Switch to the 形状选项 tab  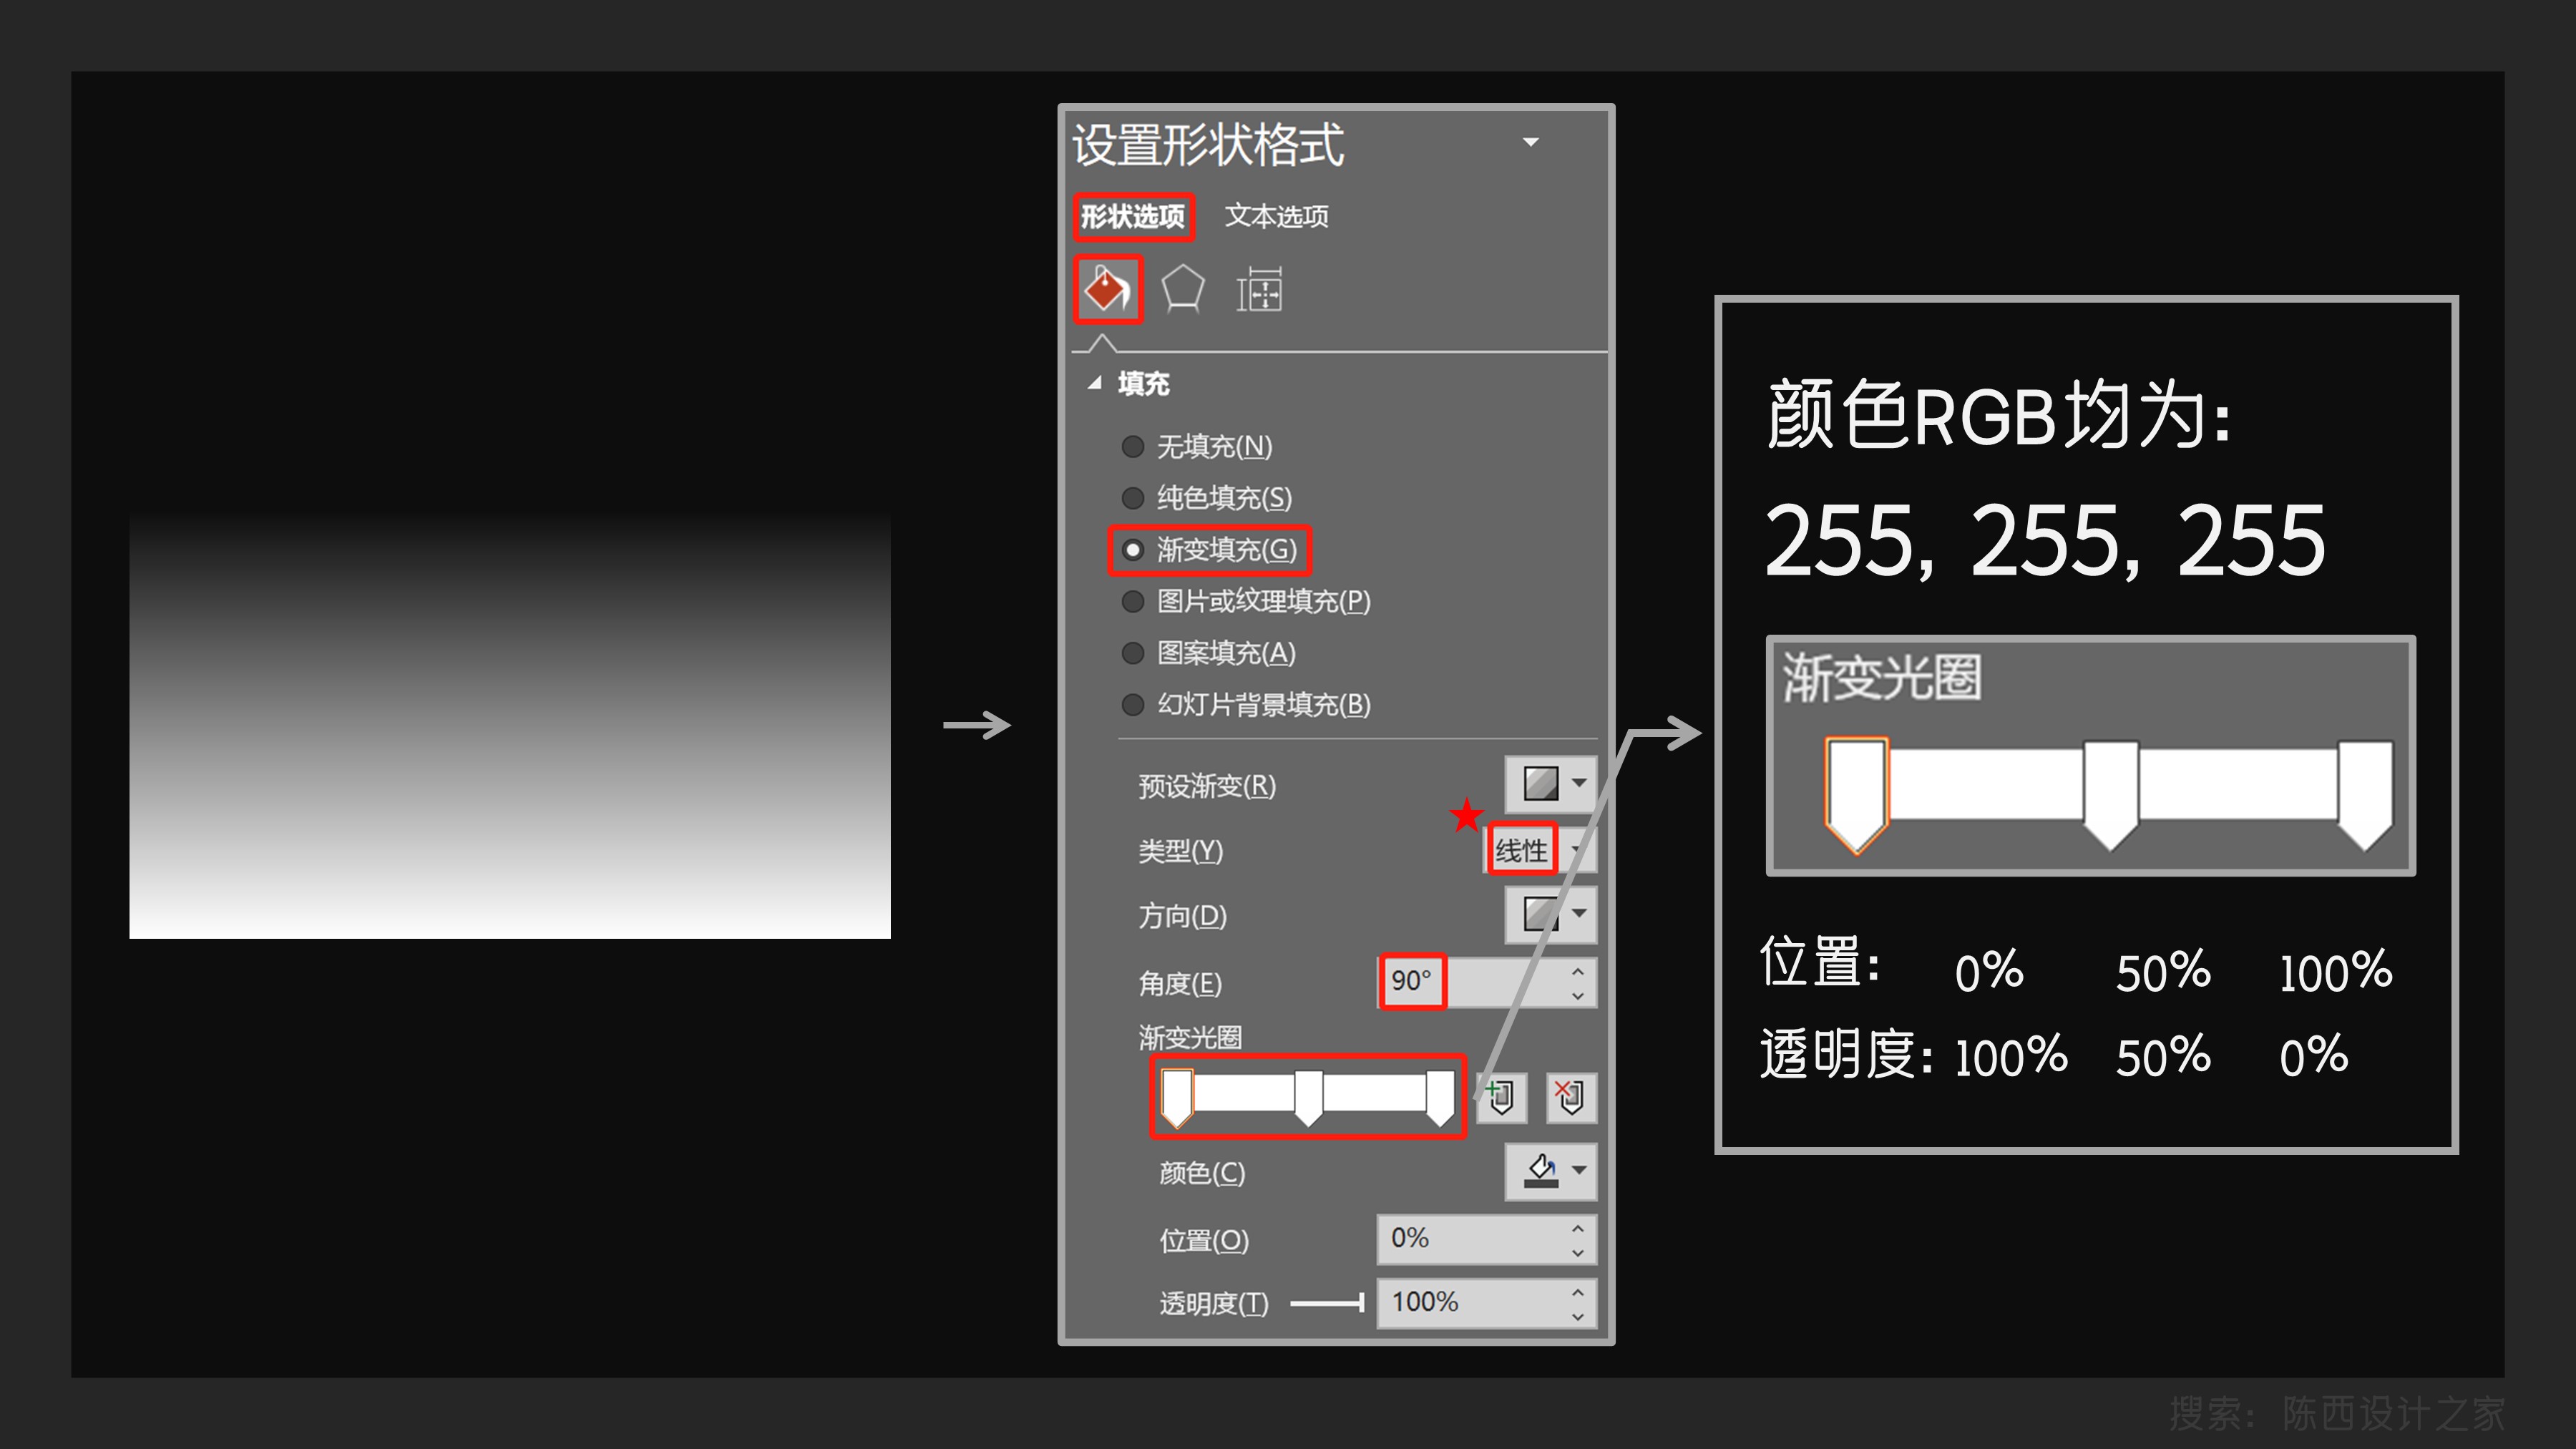click(1132, 216)
